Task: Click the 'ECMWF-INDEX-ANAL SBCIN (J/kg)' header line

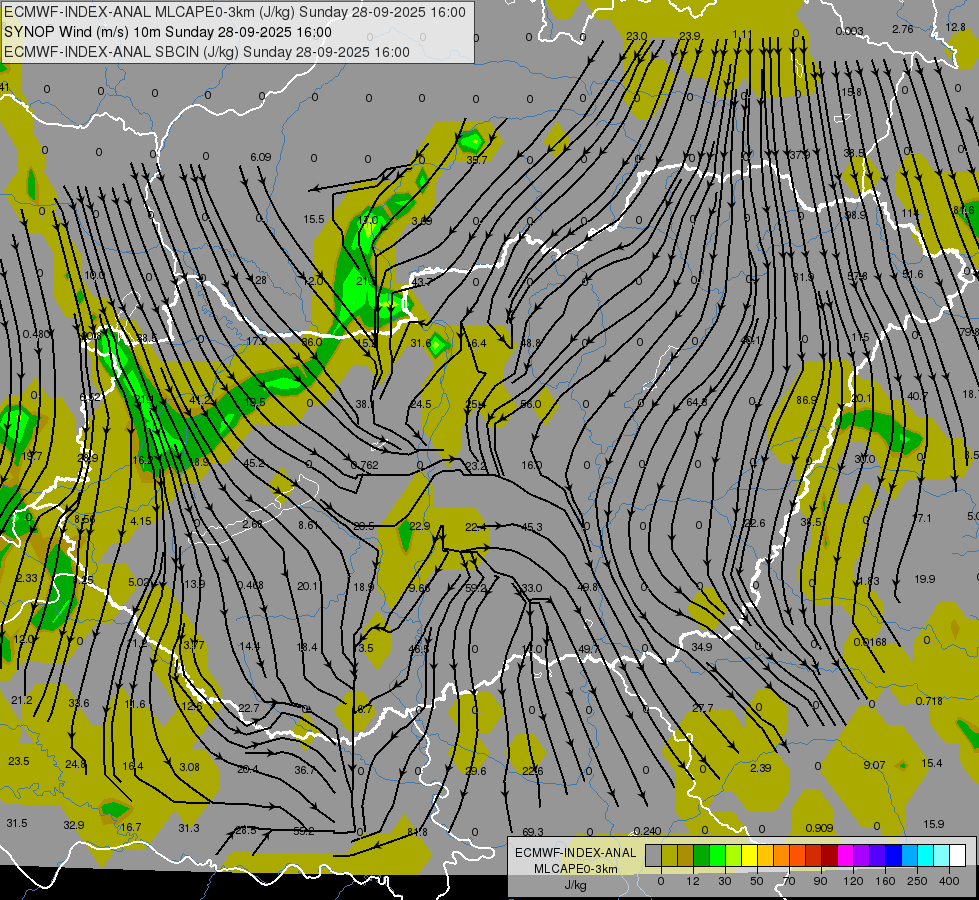Action: [x=121, y=52]
